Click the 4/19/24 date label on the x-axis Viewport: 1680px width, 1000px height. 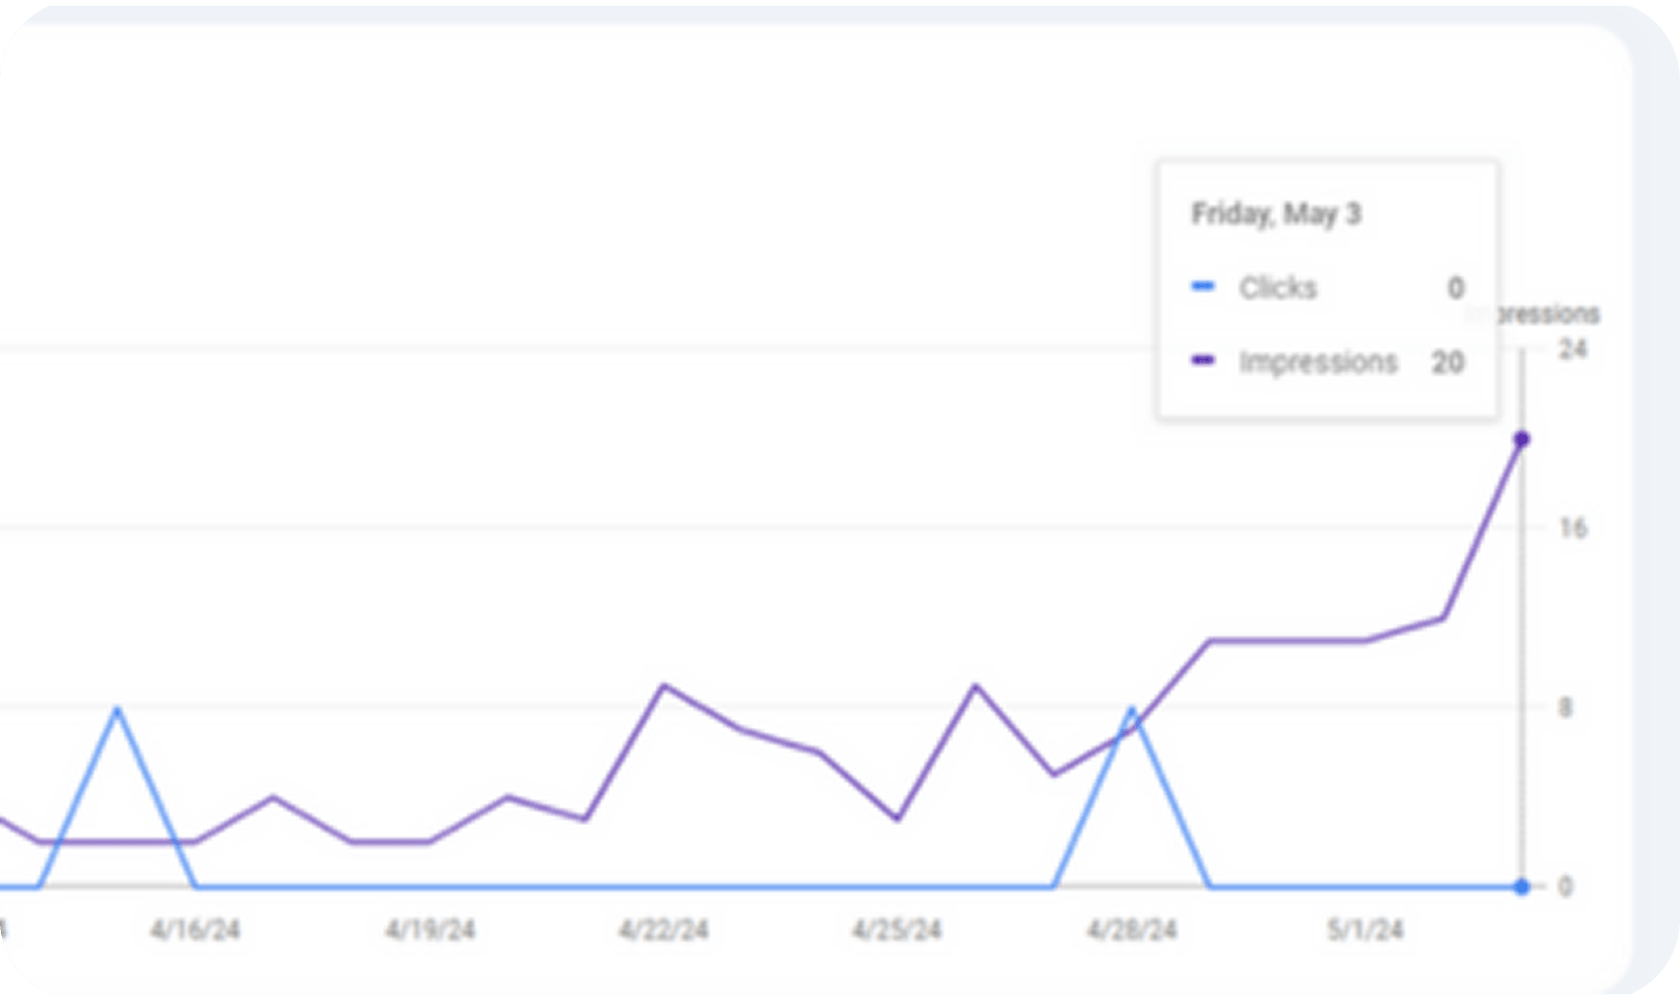[430, 930]
